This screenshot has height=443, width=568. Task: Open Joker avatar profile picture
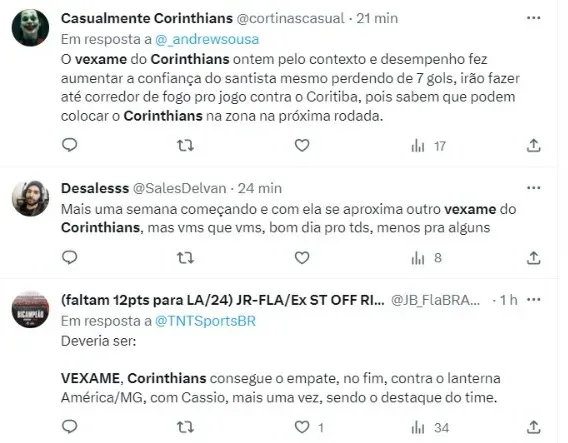[x=30, y=28]
